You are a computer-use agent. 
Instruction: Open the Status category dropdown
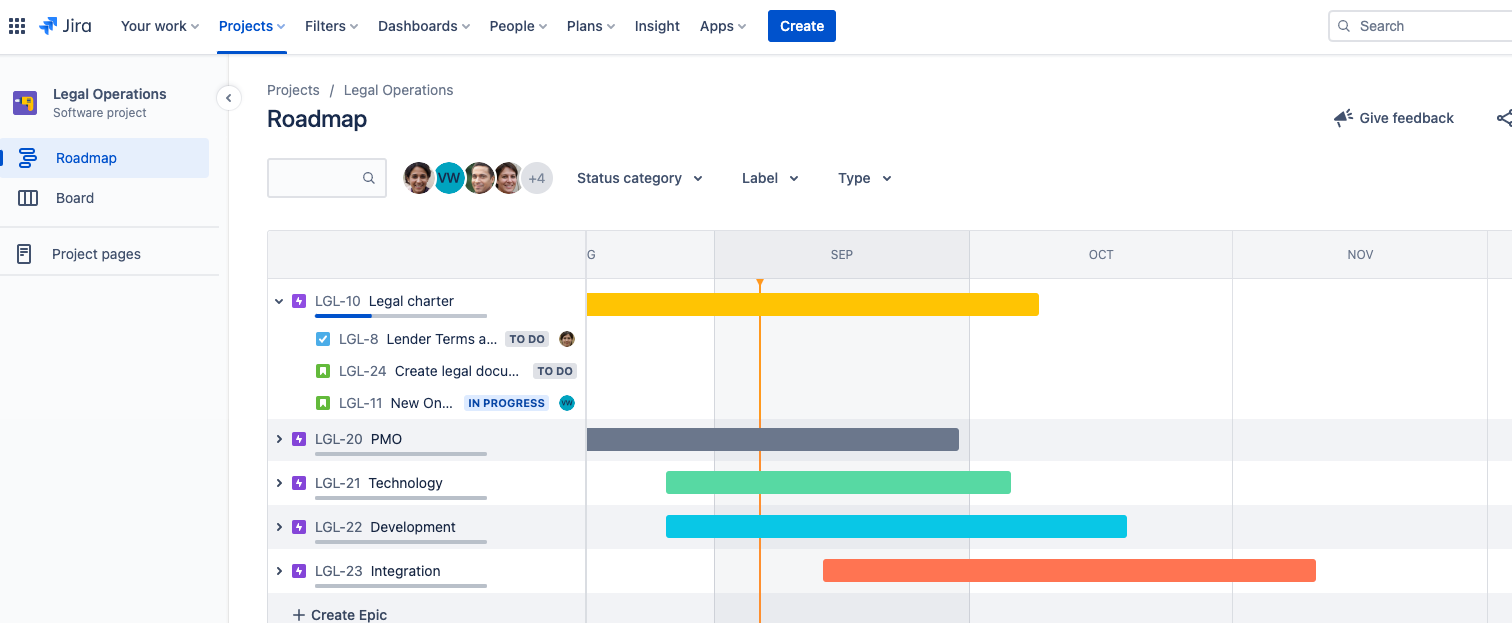pos(639,178)
